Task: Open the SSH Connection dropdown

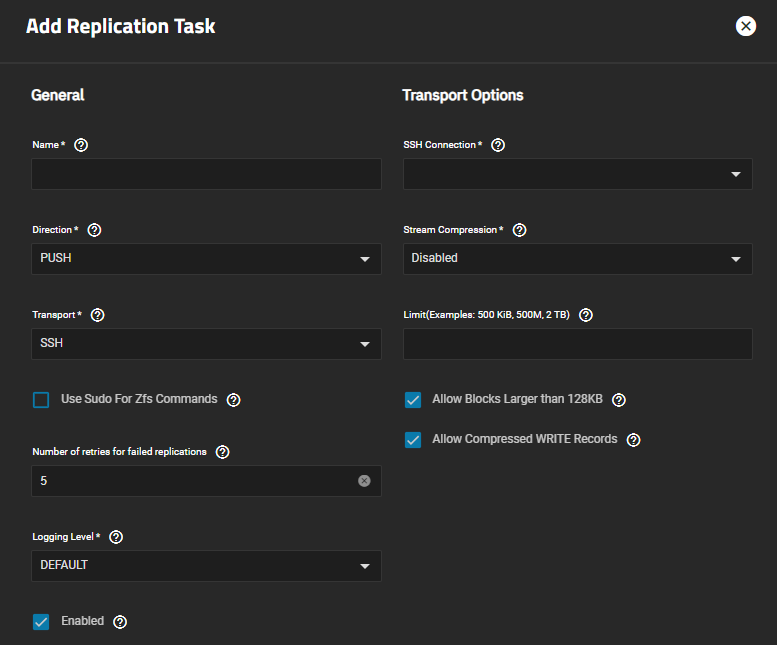Action: pyautogui.click(x=577, y=174)
